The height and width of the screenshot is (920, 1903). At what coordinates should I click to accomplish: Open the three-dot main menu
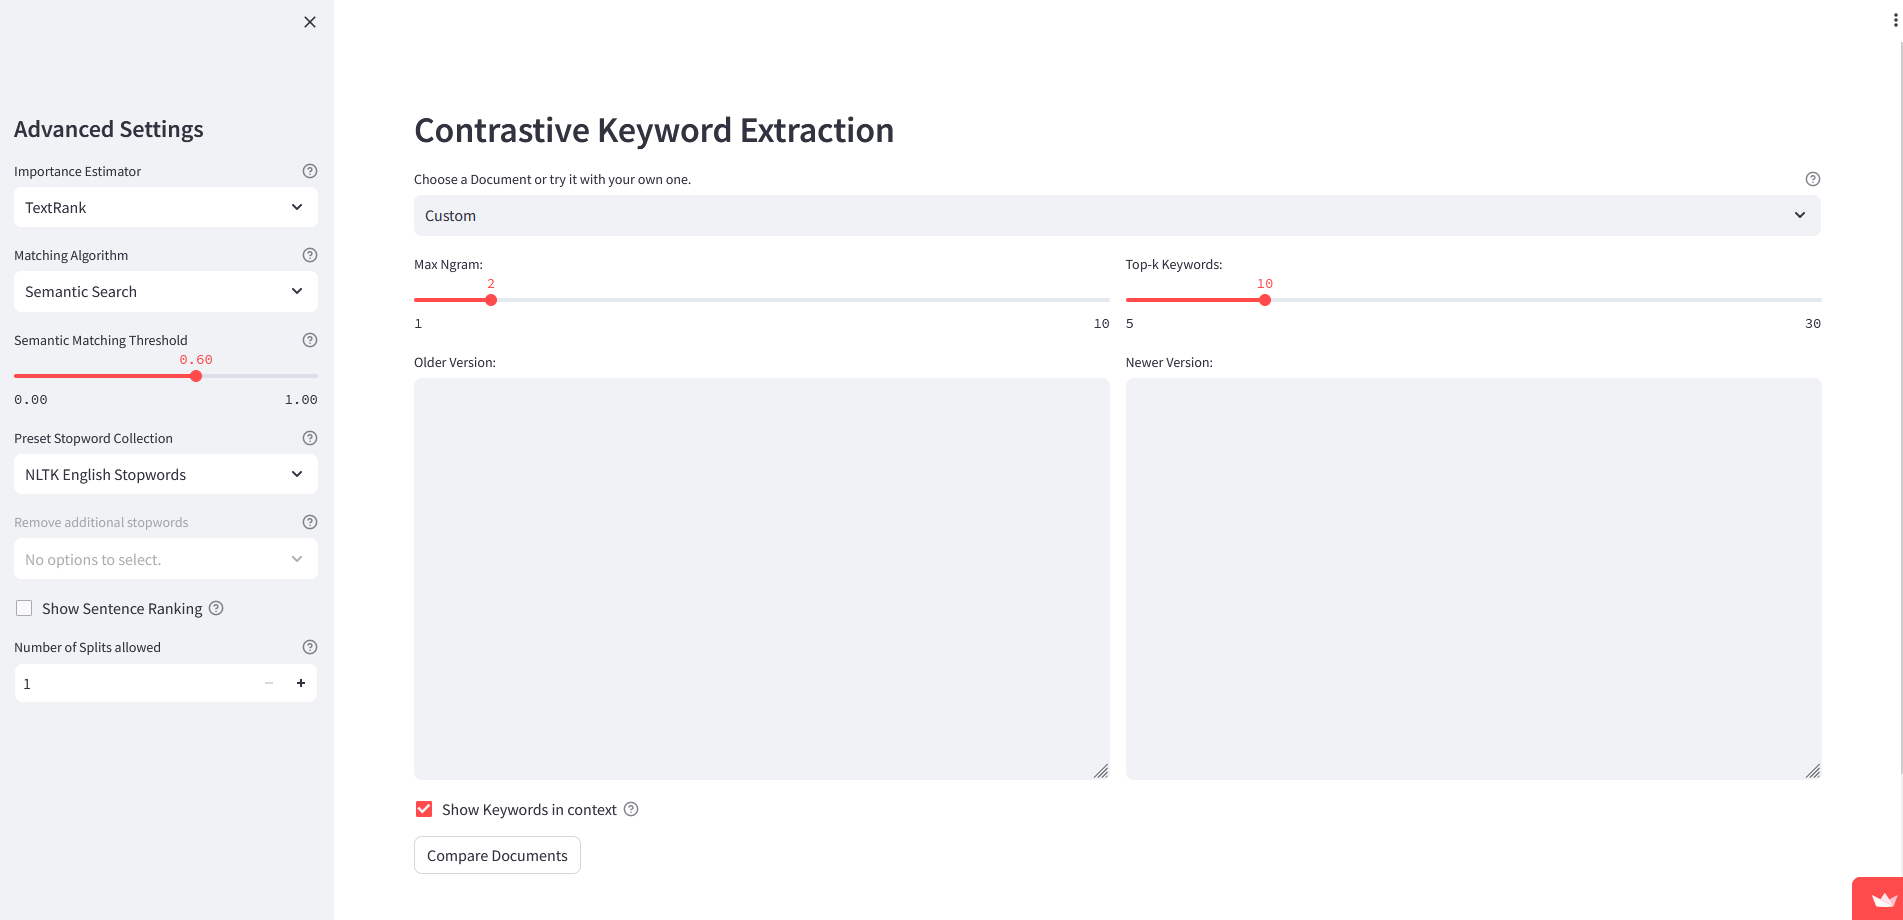coord(1895,20)
